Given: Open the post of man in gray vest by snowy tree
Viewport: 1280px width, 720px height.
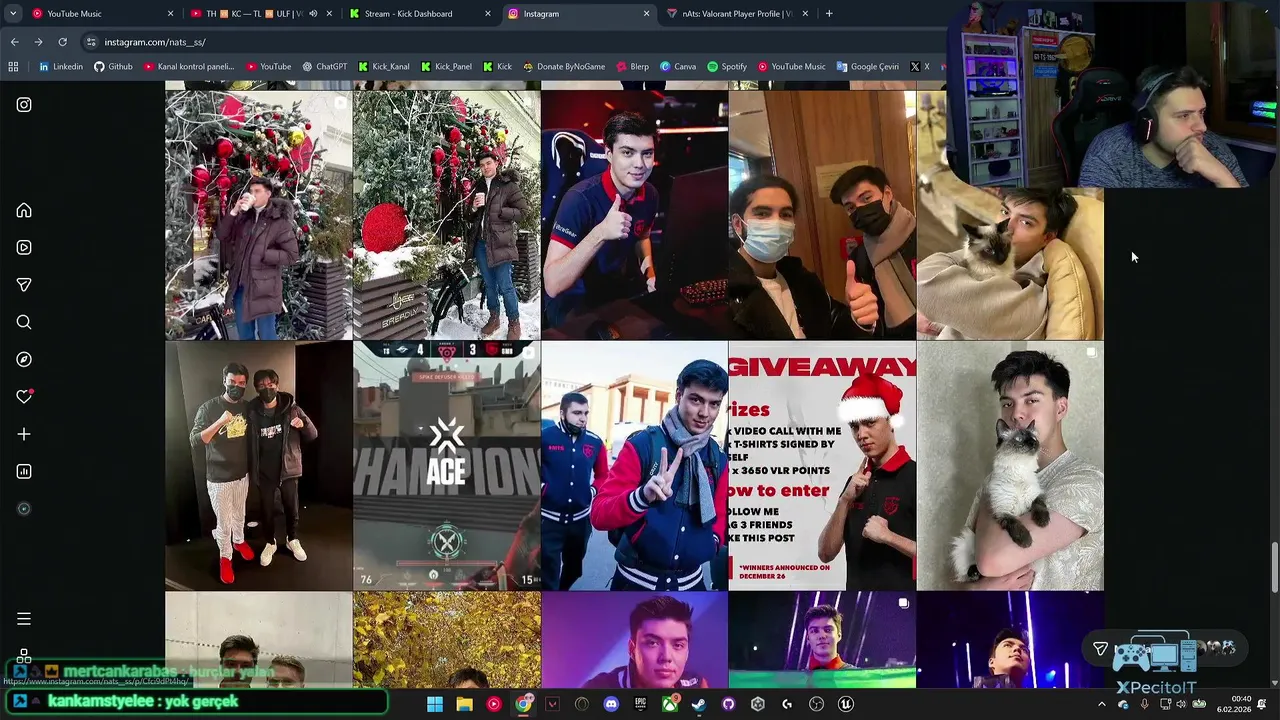Looking at the screenshot, I should [x=446, y=216].
